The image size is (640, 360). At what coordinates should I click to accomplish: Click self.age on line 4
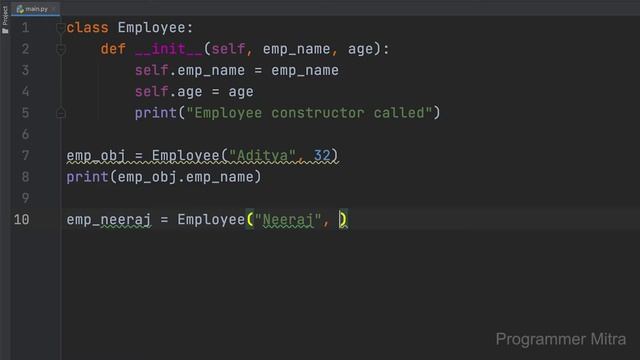coord(169,91)
